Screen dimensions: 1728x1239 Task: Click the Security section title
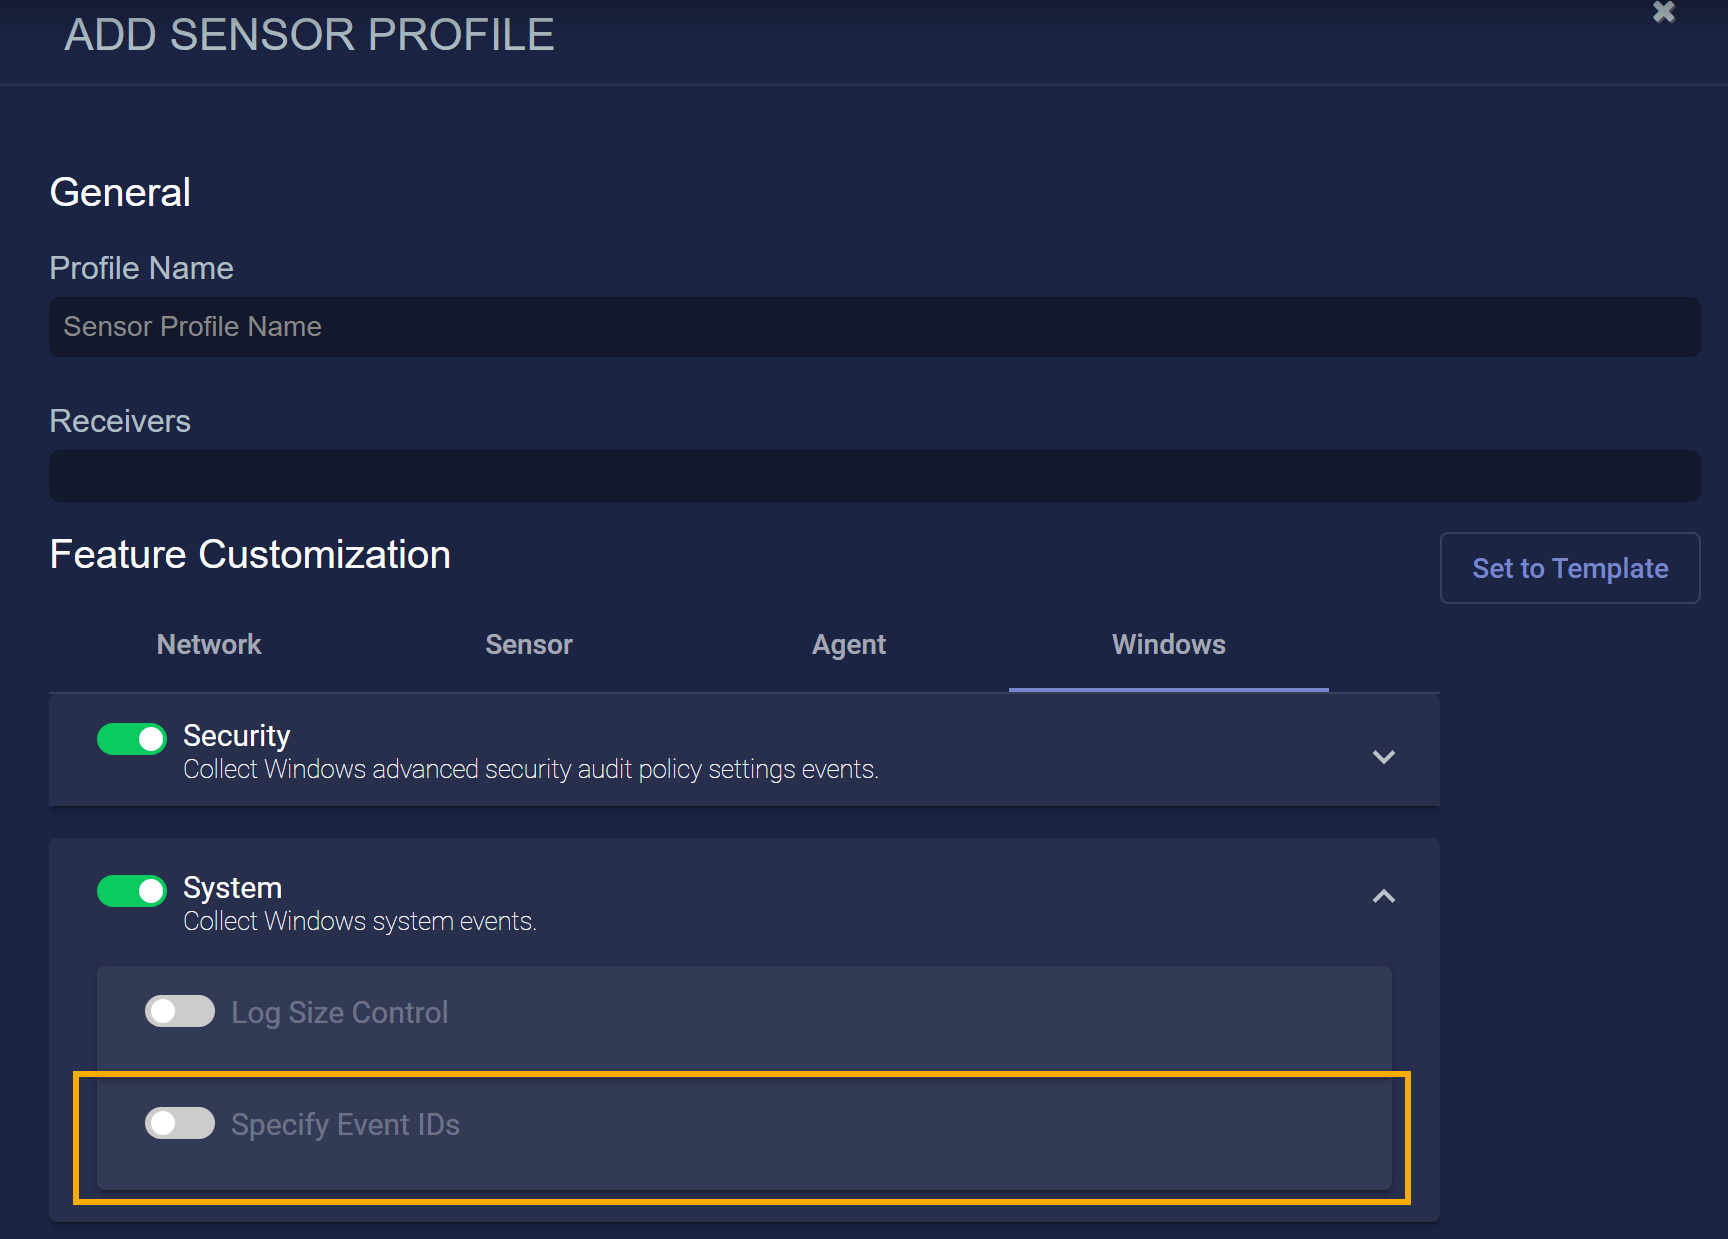(x=237, y=736)
